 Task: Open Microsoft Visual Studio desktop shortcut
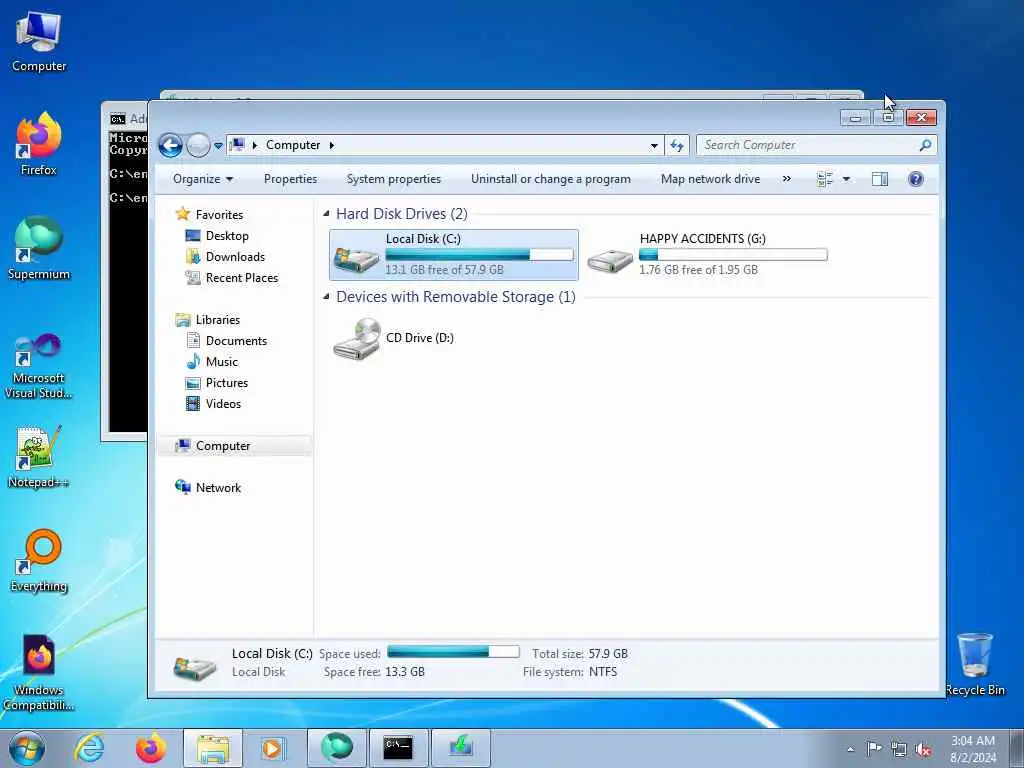tap(39, 366)
